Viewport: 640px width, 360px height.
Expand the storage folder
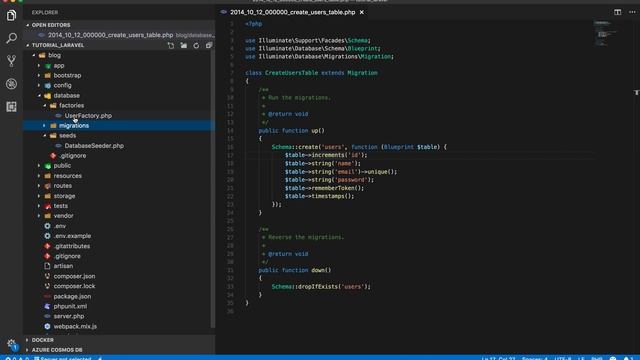pos(64,196)
